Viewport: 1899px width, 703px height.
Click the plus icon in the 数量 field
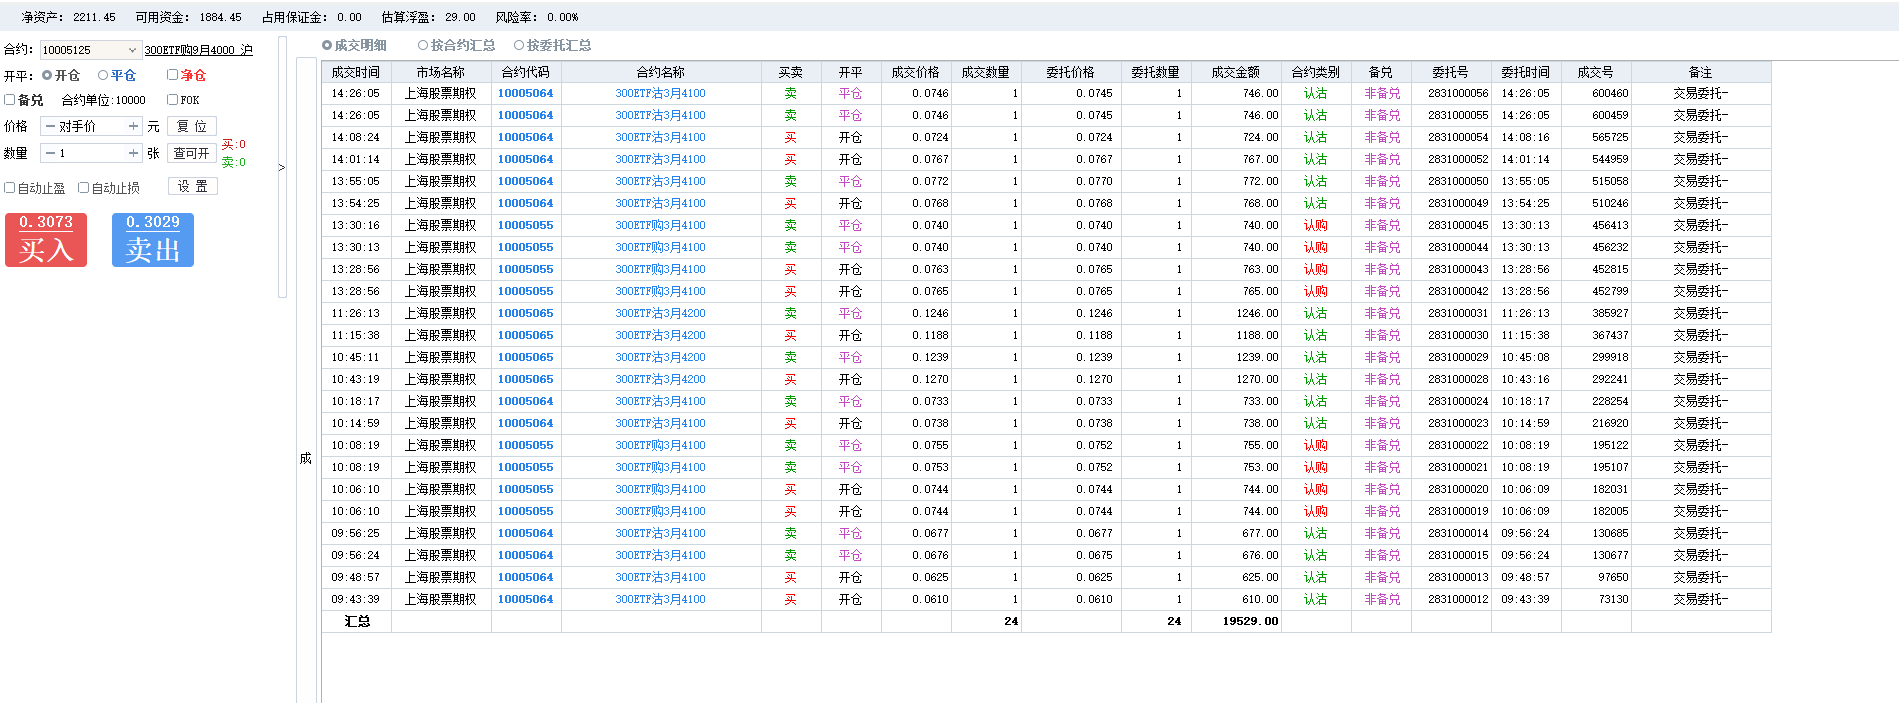coord(133,153)
